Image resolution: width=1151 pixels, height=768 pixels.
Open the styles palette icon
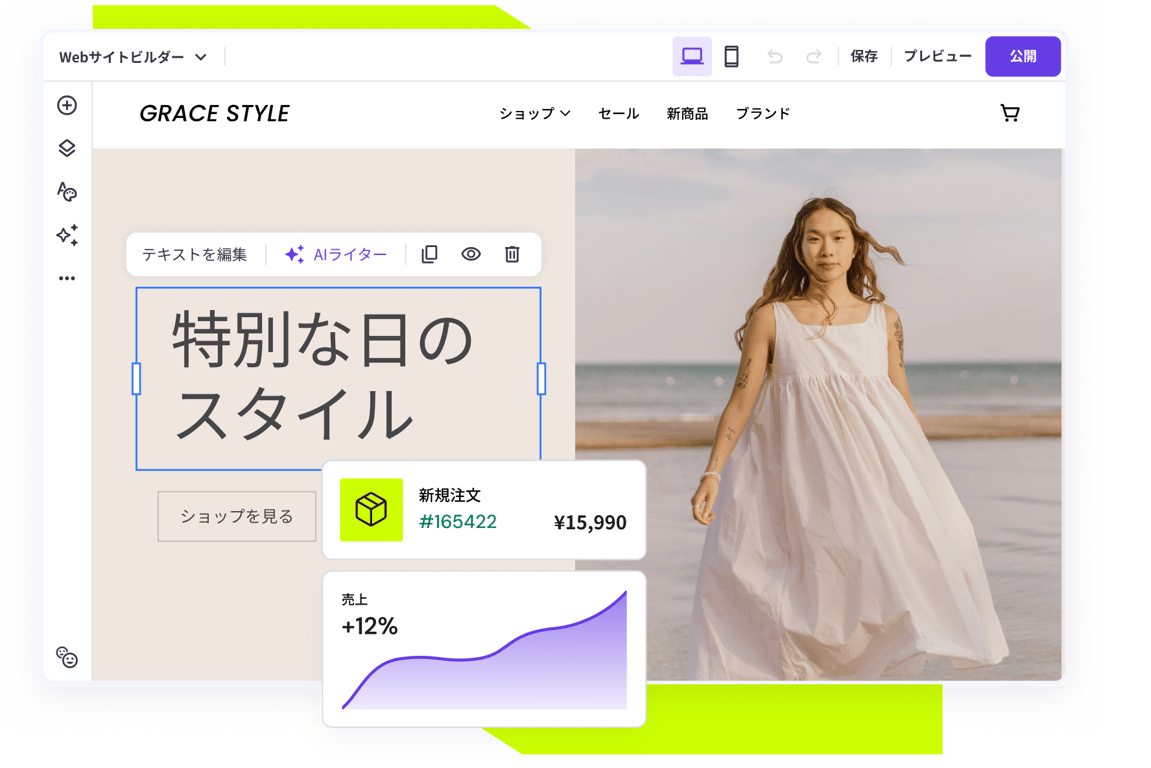tap(67, 192)
